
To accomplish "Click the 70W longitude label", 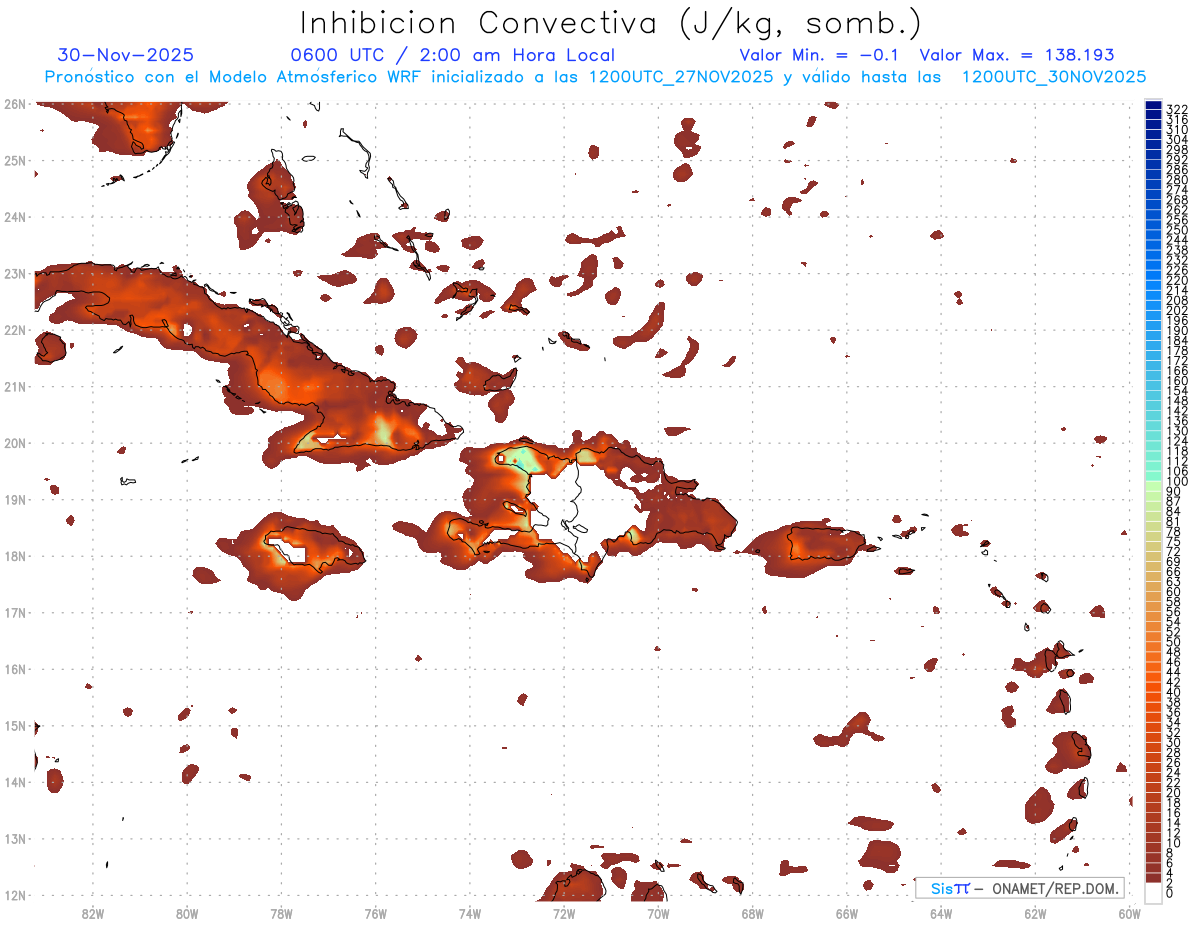I will 658,912.
